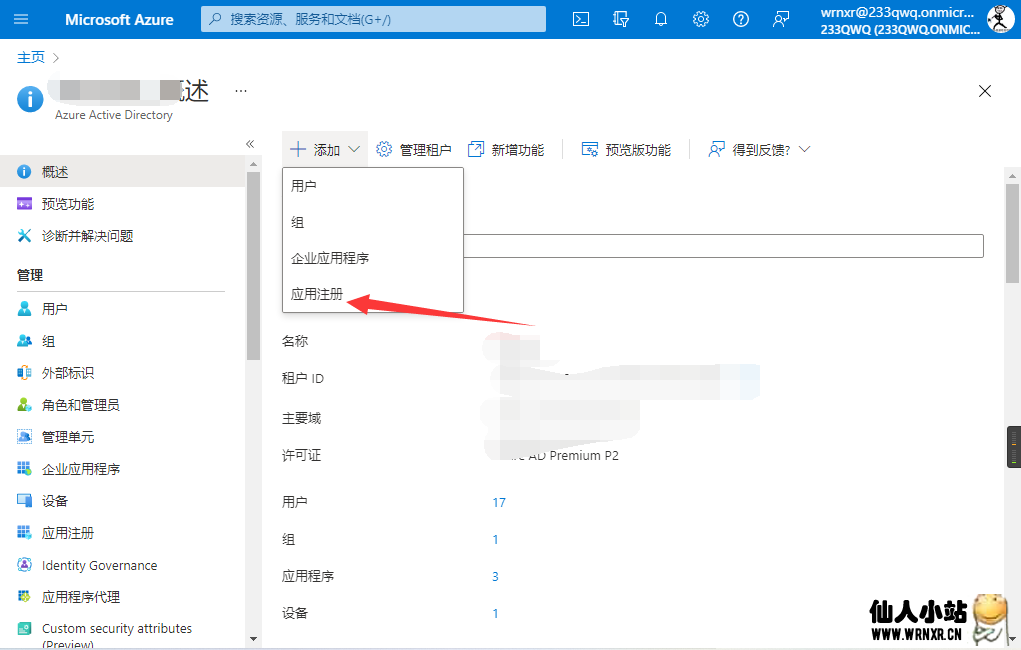Open 管理单元 in the sidebar
This screenshot has height=650, width=1021.
tap(122, 437)
